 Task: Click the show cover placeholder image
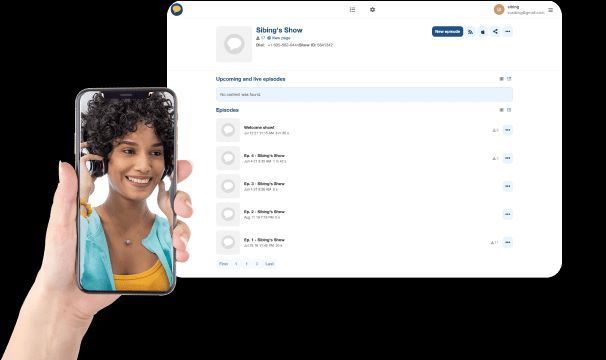tap(234, 44)
